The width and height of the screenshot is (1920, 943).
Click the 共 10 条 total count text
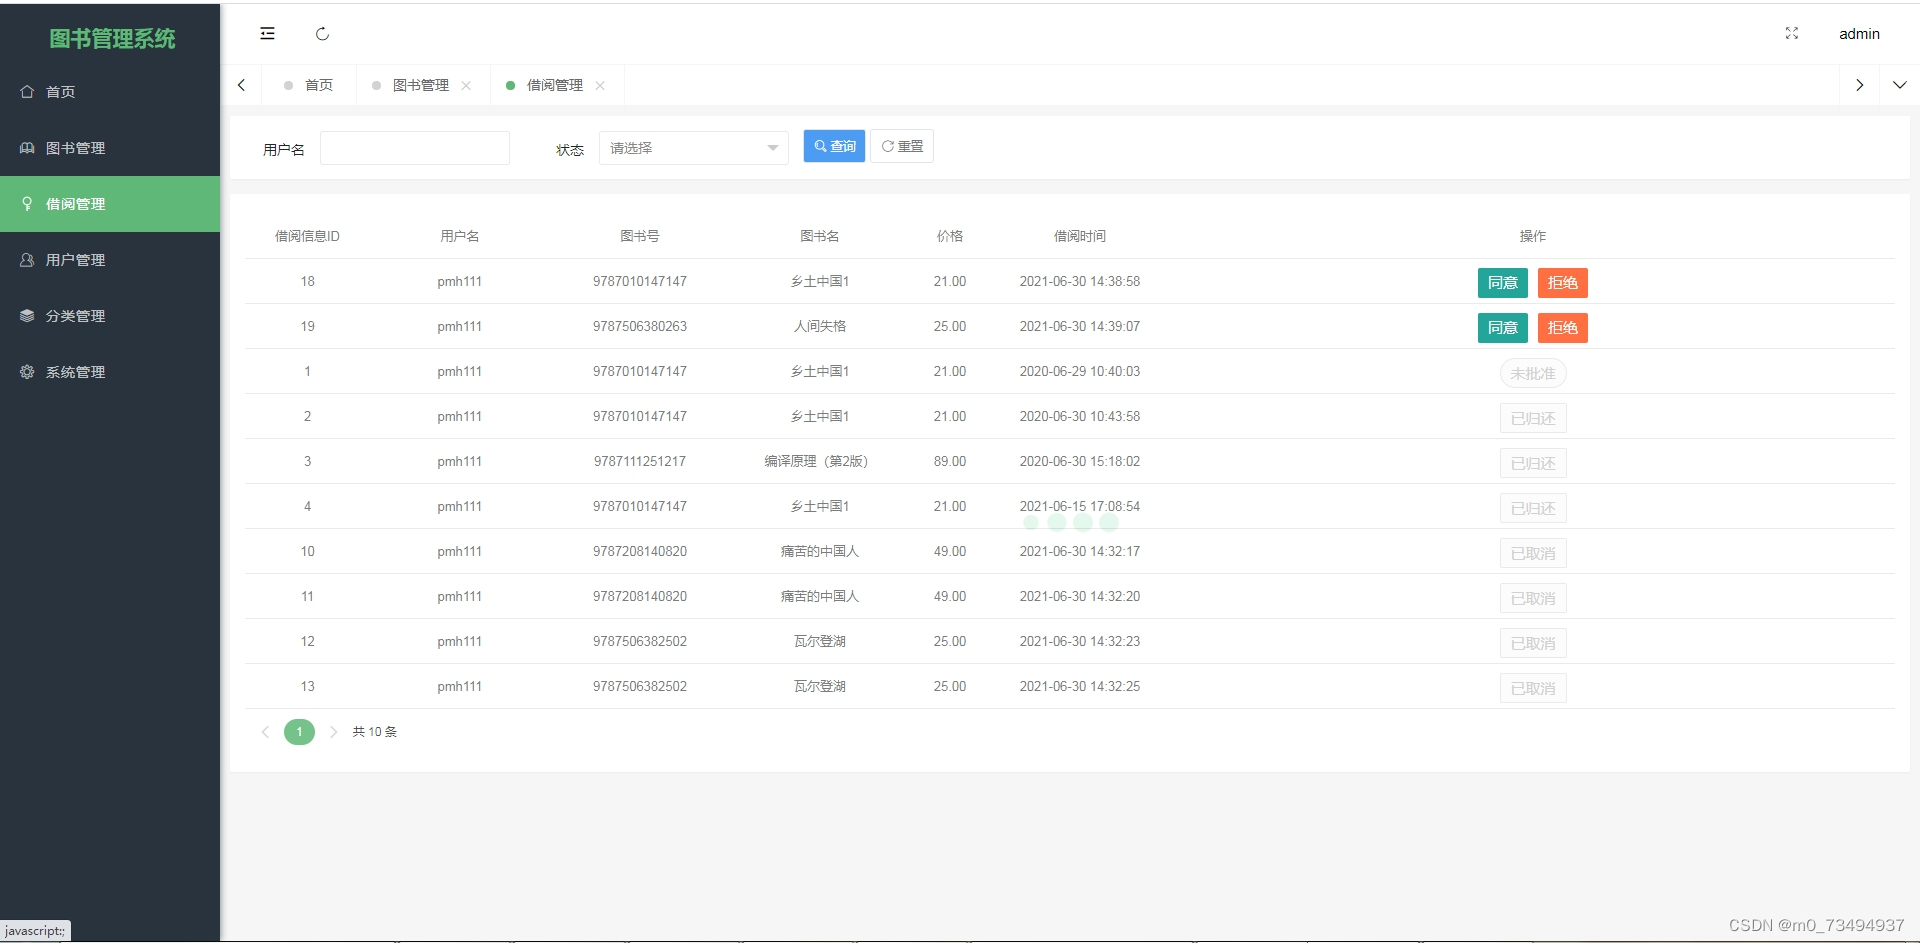coord(375,732)
